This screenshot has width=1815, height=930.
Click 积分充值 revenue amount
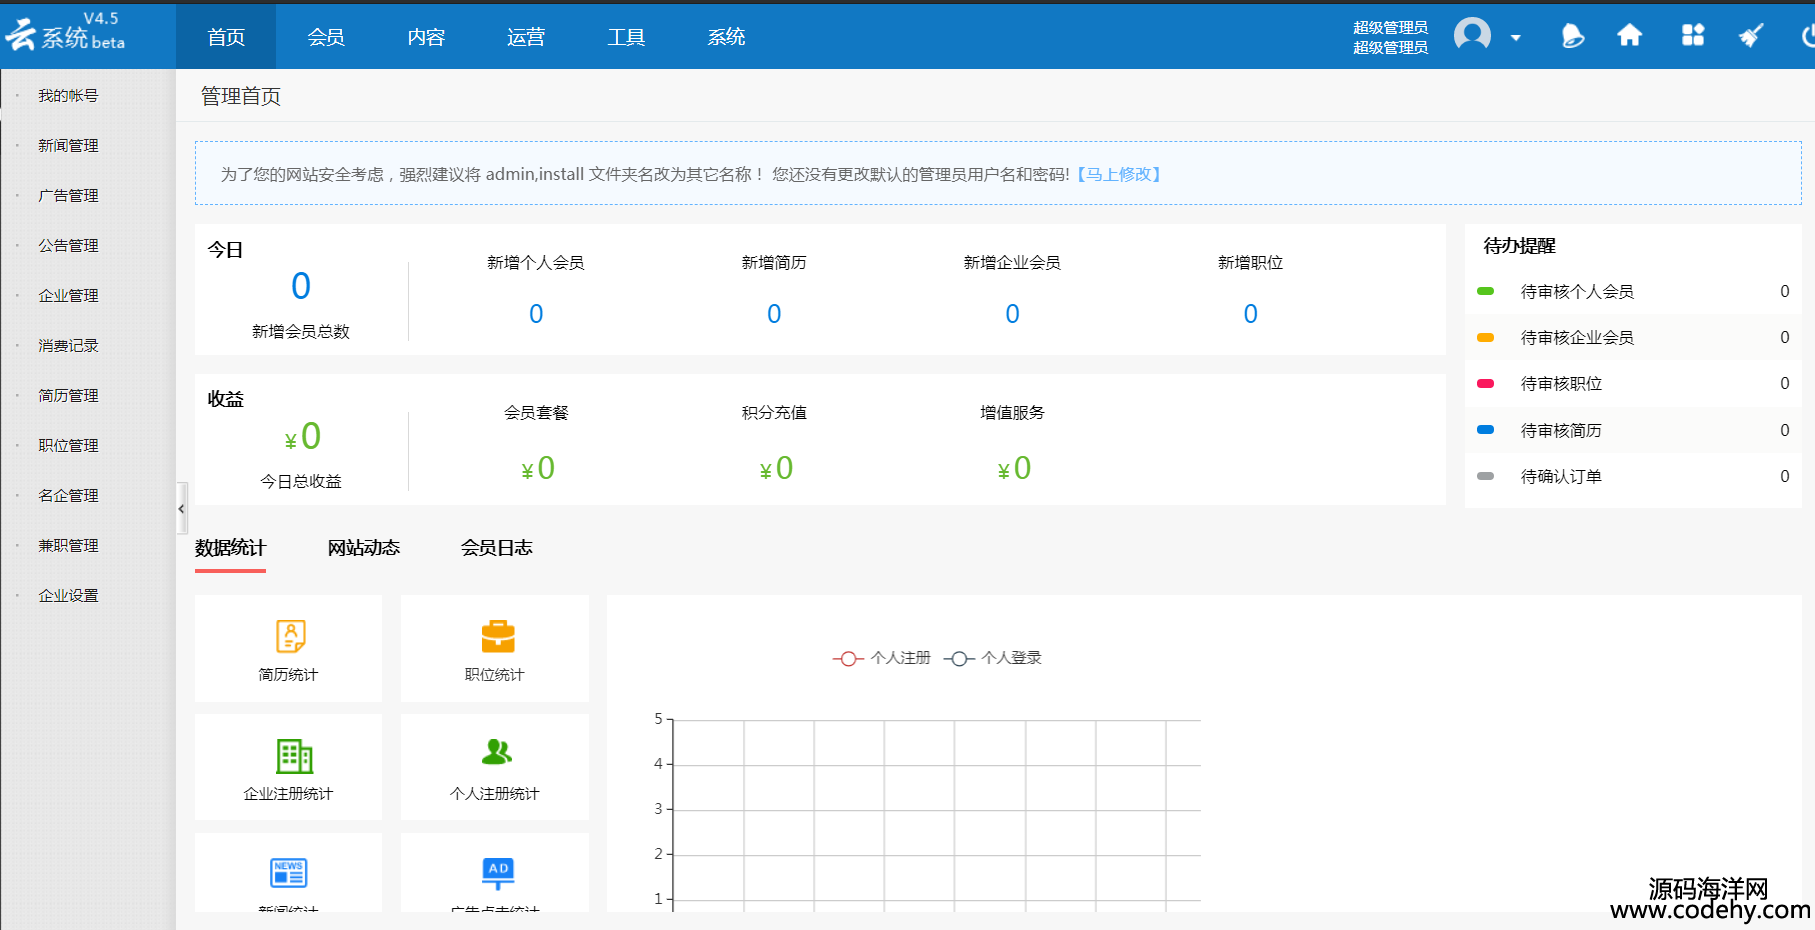pos(776,468)
